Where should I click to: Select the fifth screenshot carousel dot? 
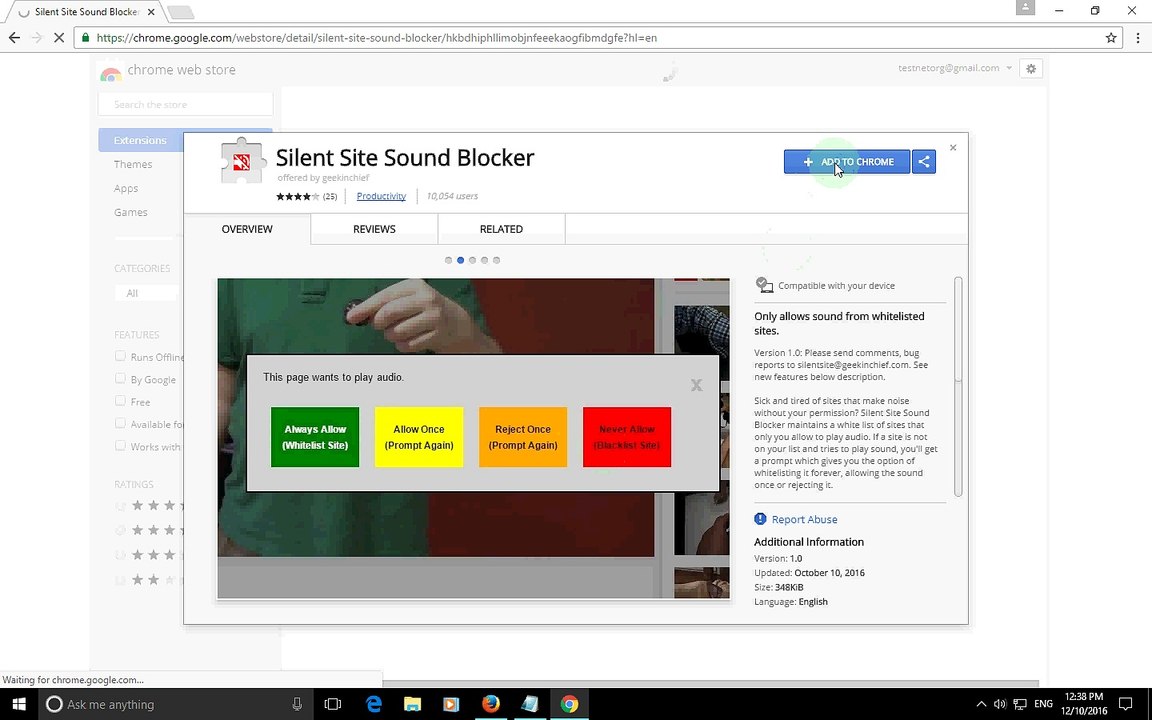pyautogui.click(x=497, y=260)
